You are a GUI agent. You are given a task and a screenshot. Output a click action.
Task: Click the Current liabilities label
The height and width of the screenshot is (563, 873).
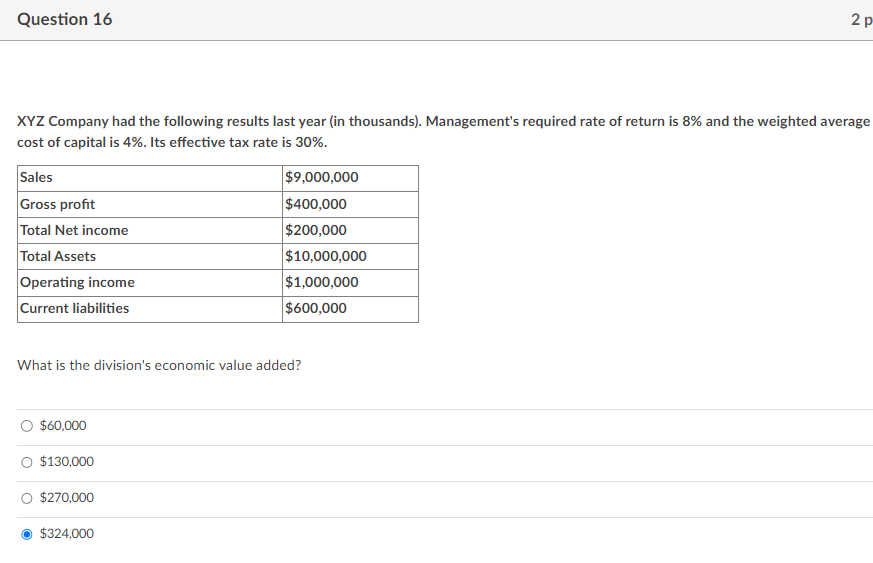[x=75, y=308]
